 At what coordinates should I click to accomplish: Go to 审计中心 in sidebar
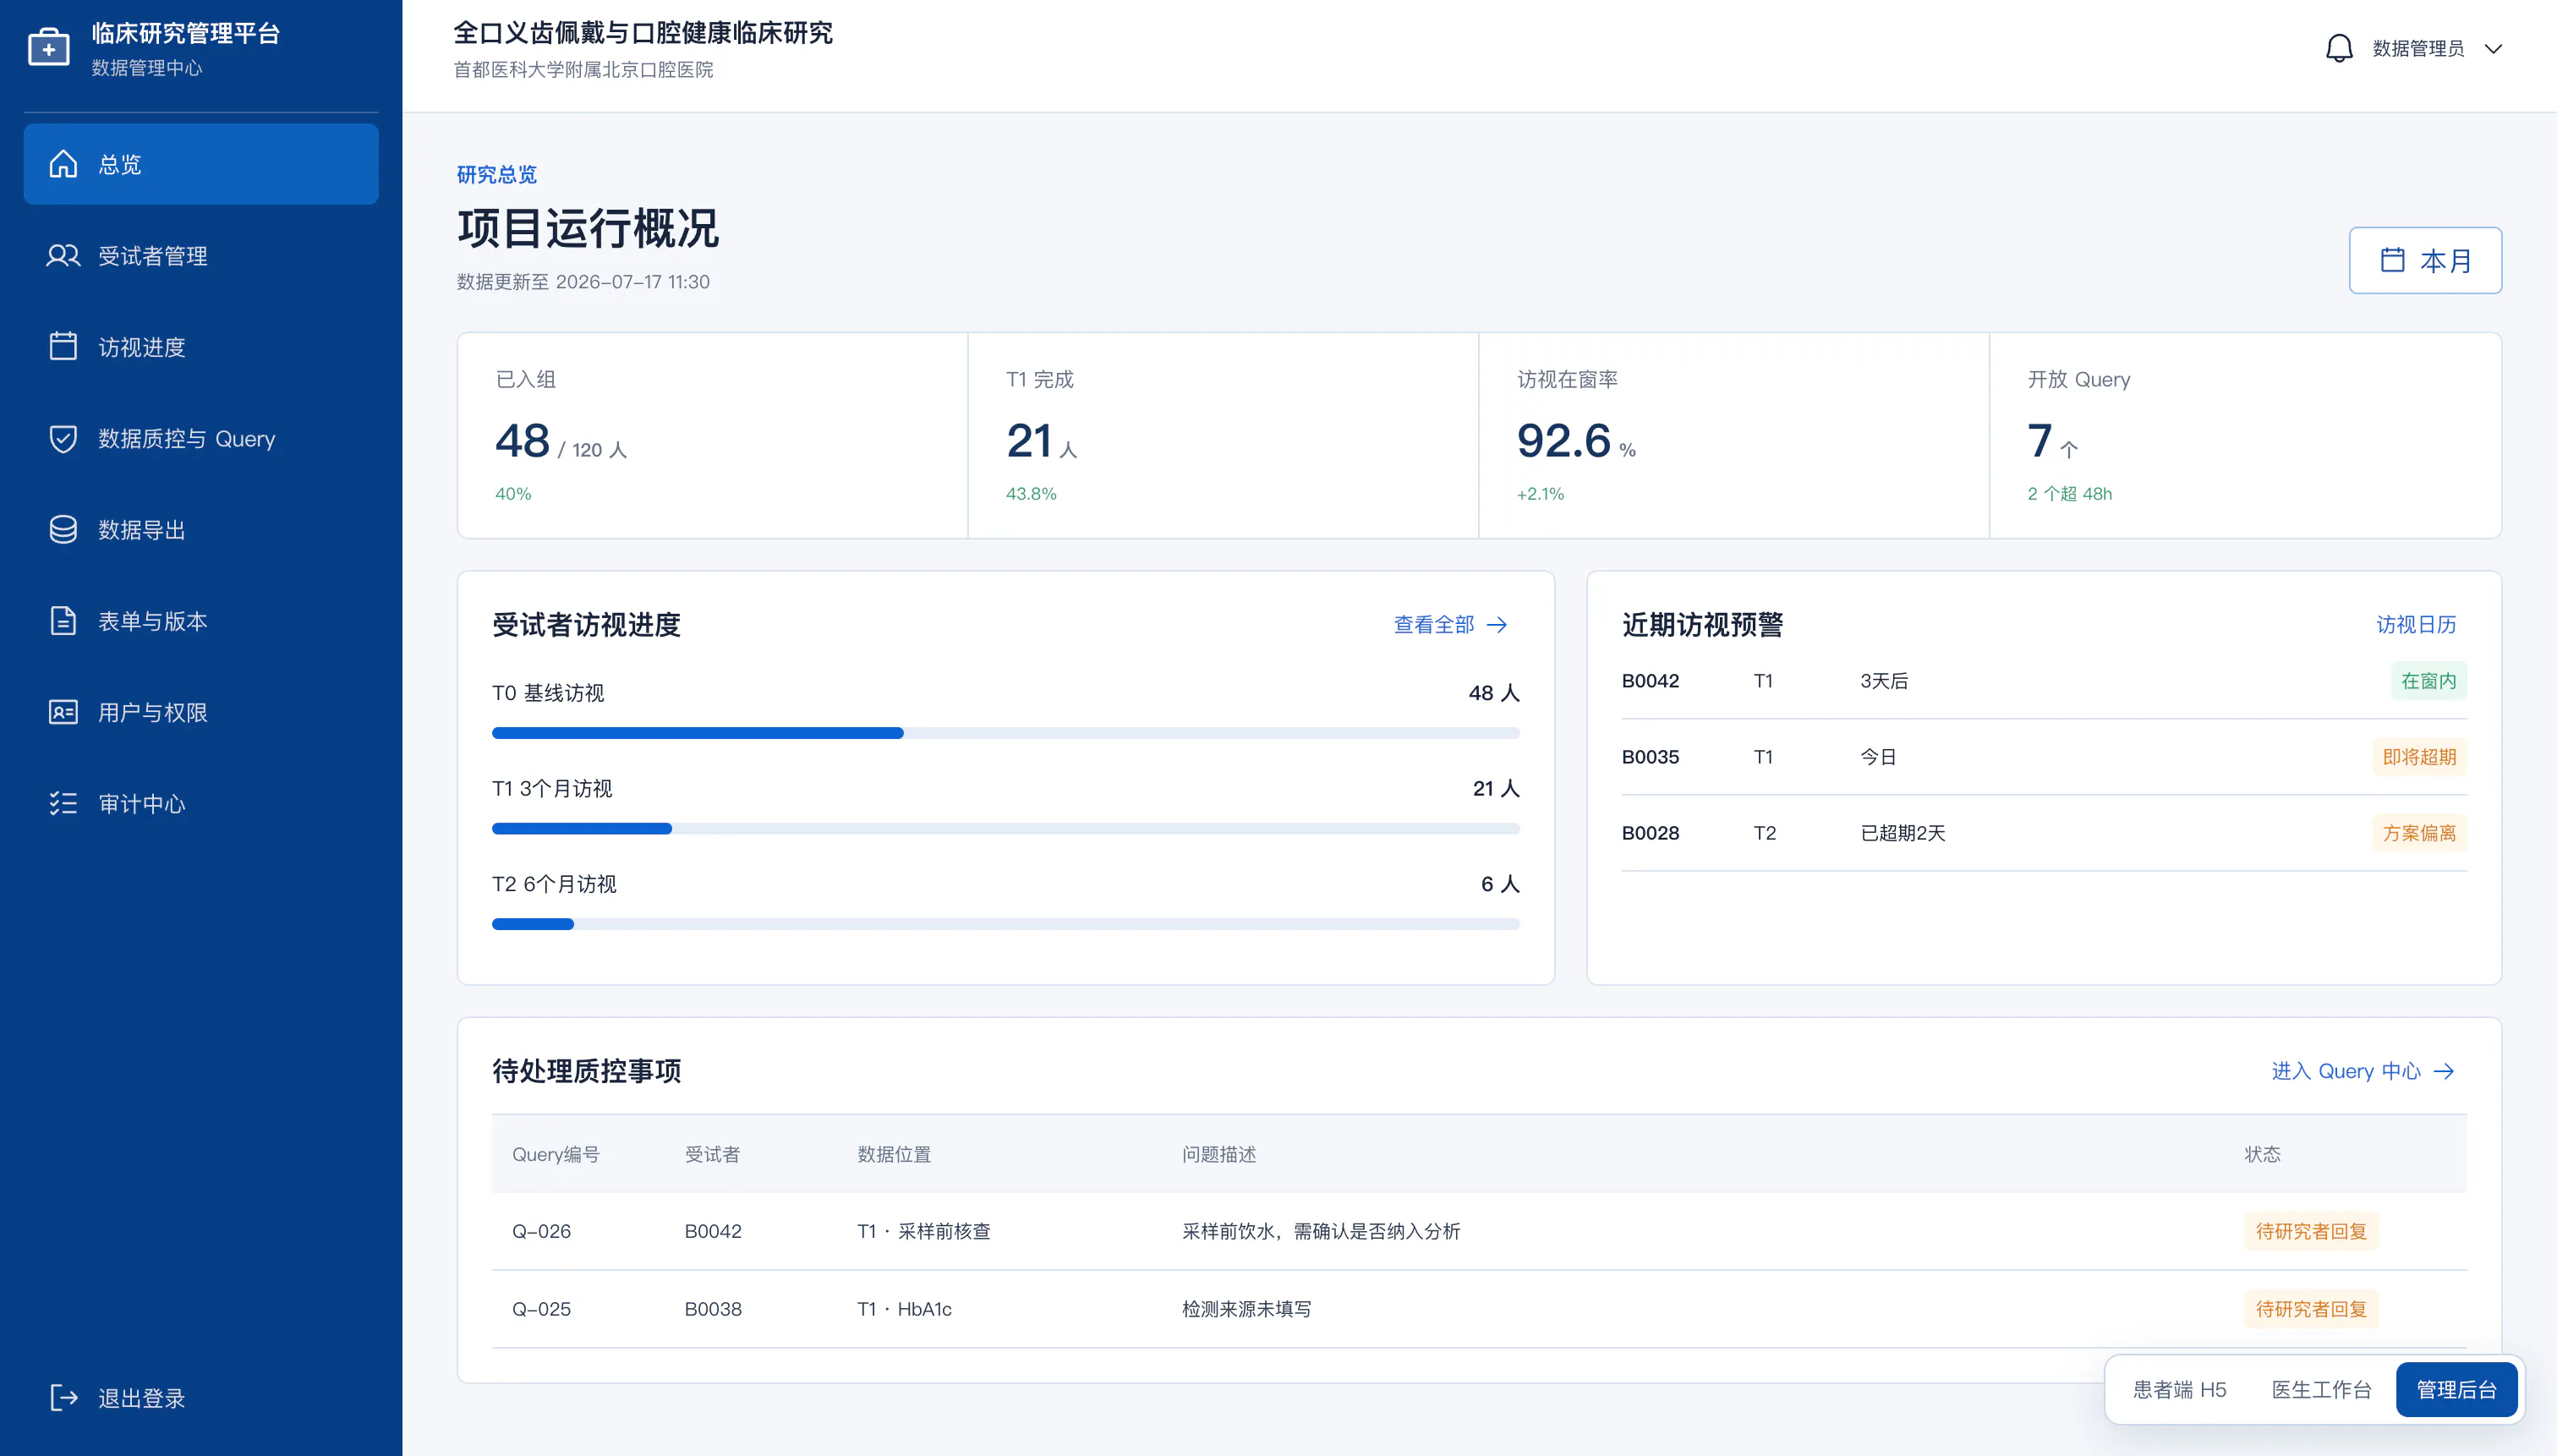tap(201, 803)
